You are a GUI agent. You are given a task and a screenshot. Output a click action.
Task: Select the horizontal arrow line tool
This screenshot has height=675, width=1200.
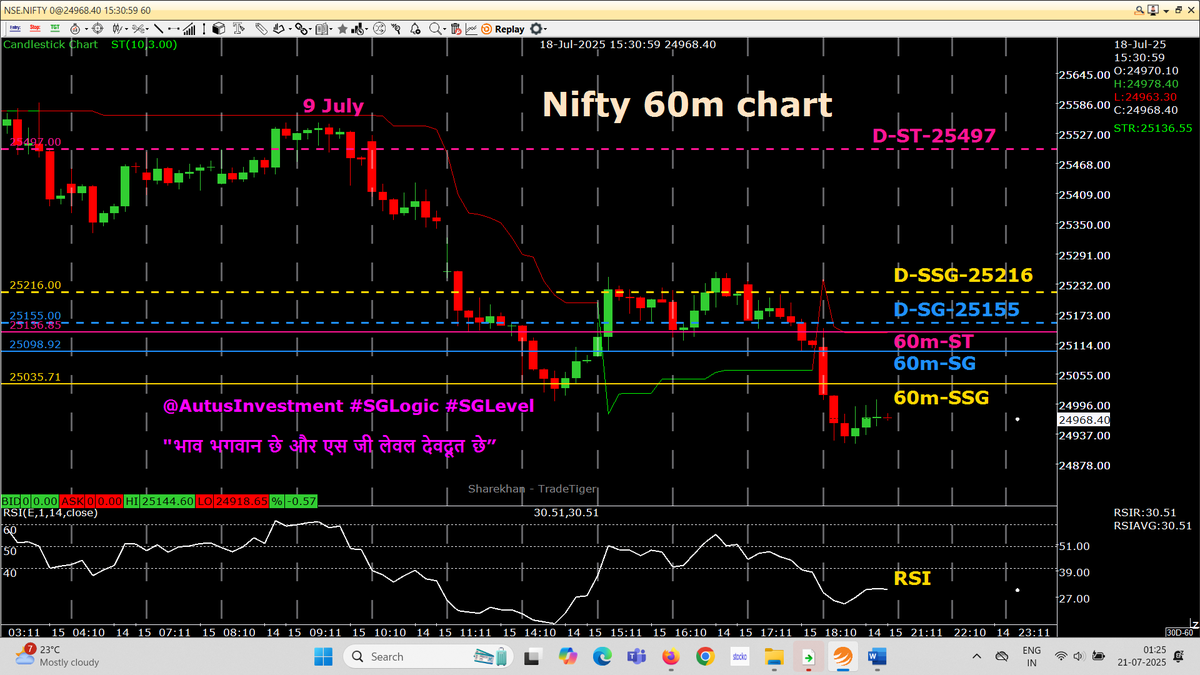[x=174, y=29]
